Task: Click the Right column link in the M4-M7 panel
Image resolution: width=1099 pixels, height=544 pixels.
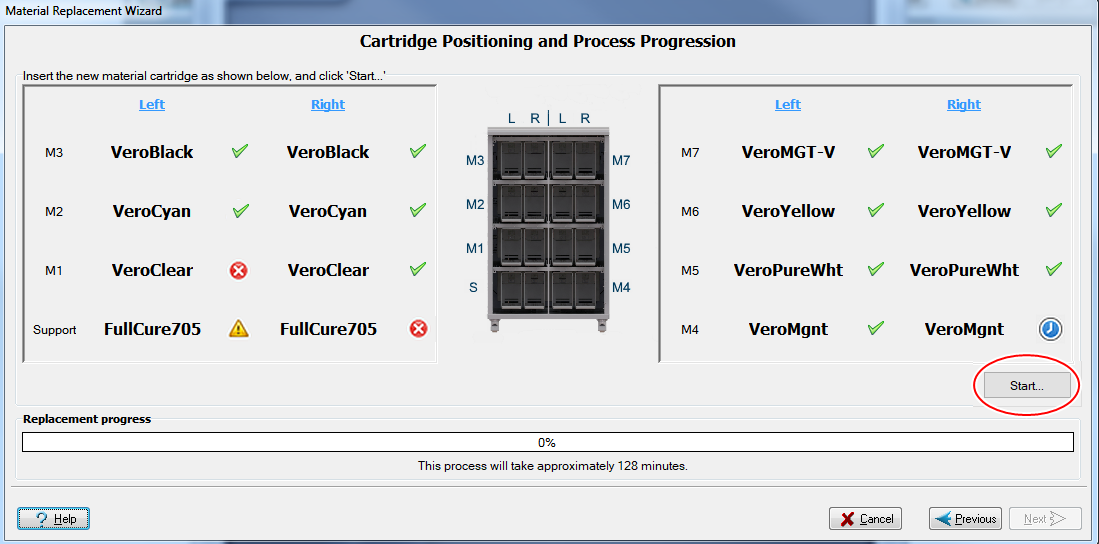Action: pyautogui.click(x=964, y=105)
